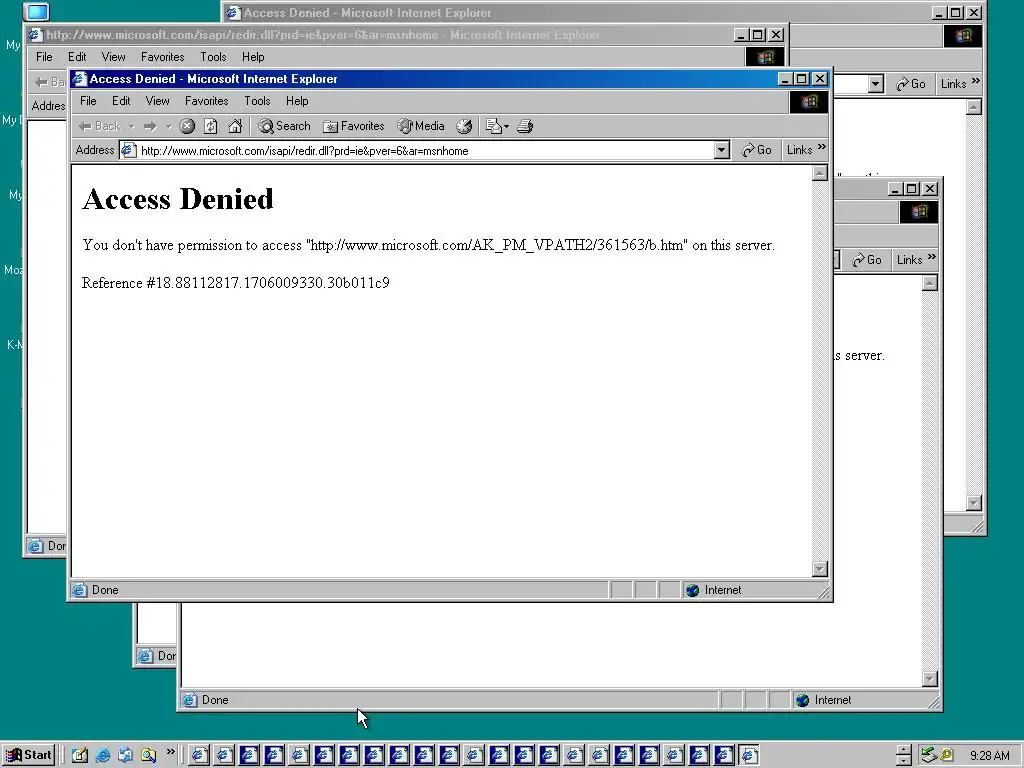Click the "Access Denied" page heading
The height and width of the screenshot is (768, 1024).
coord(178,199)
